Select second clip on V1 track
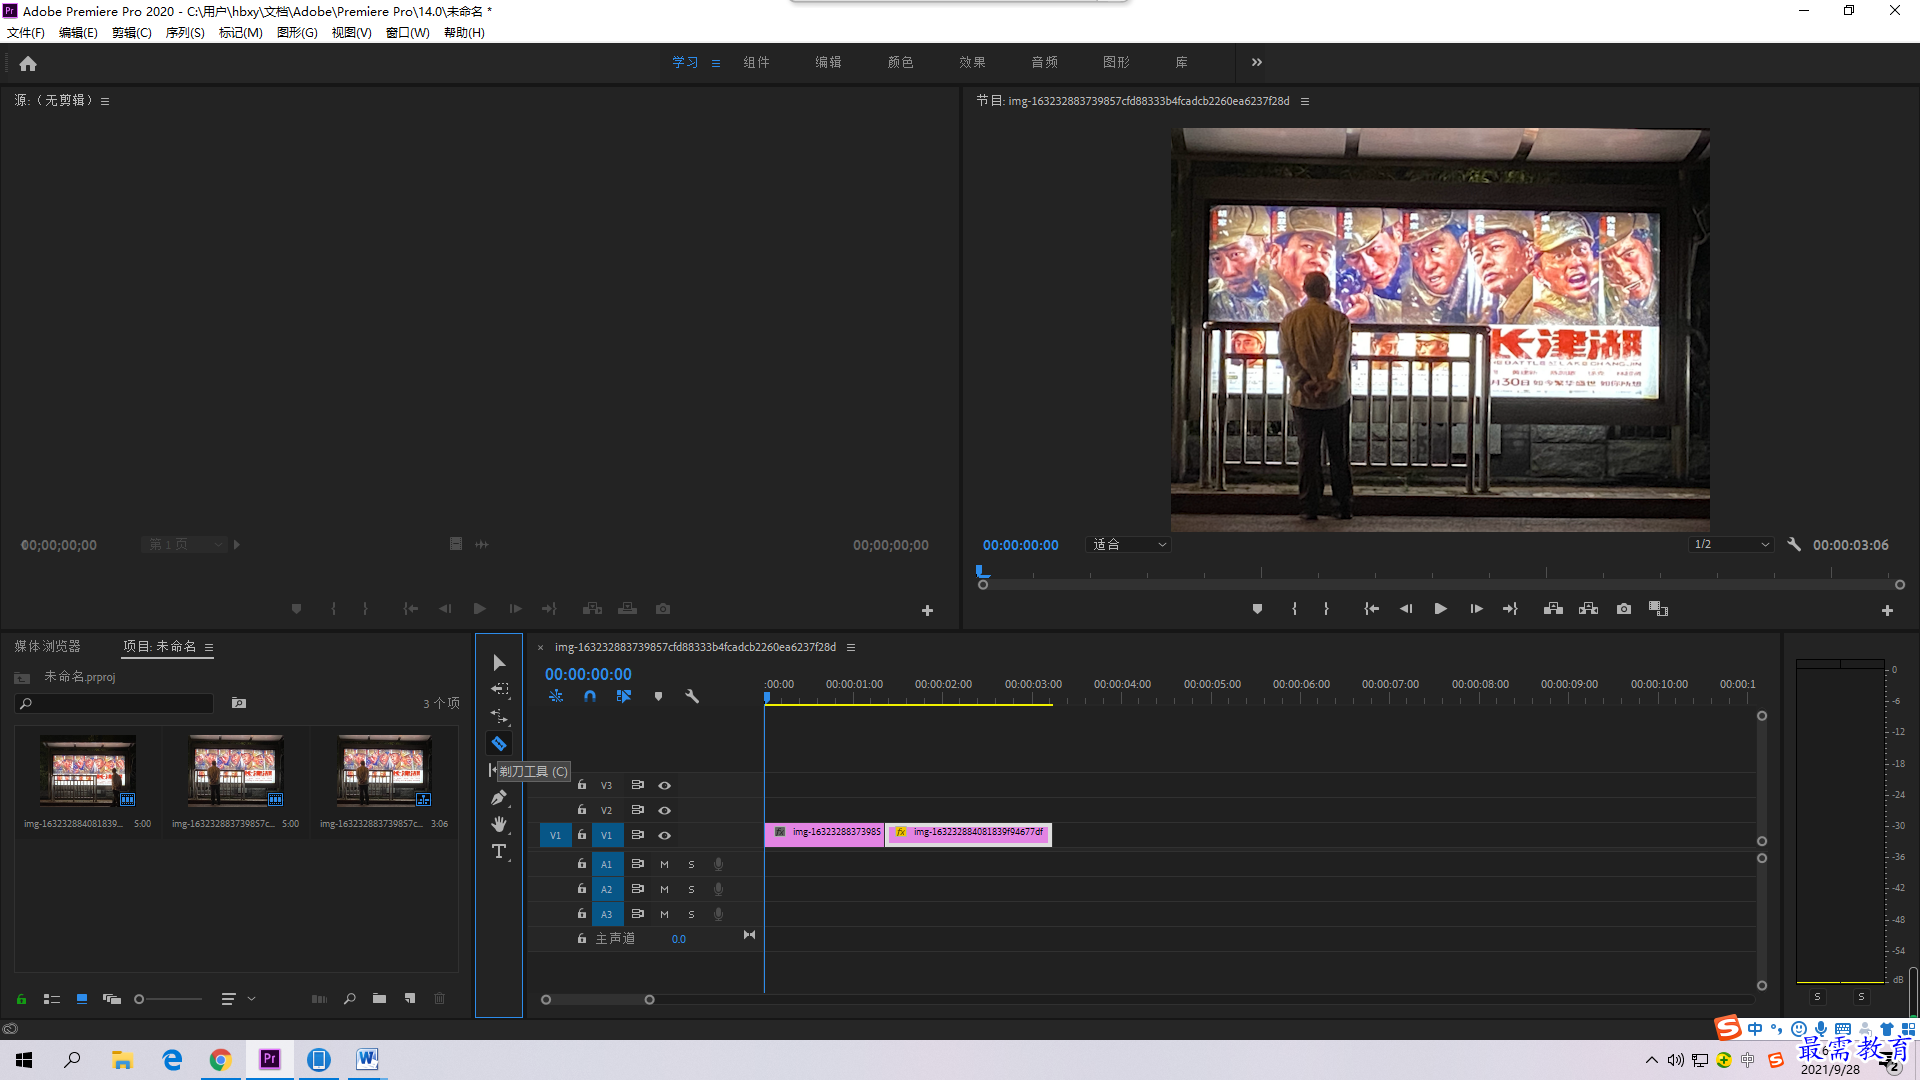Image resolution: width=1920 pixels, height=1080 pixels. (x=969, y=833)
